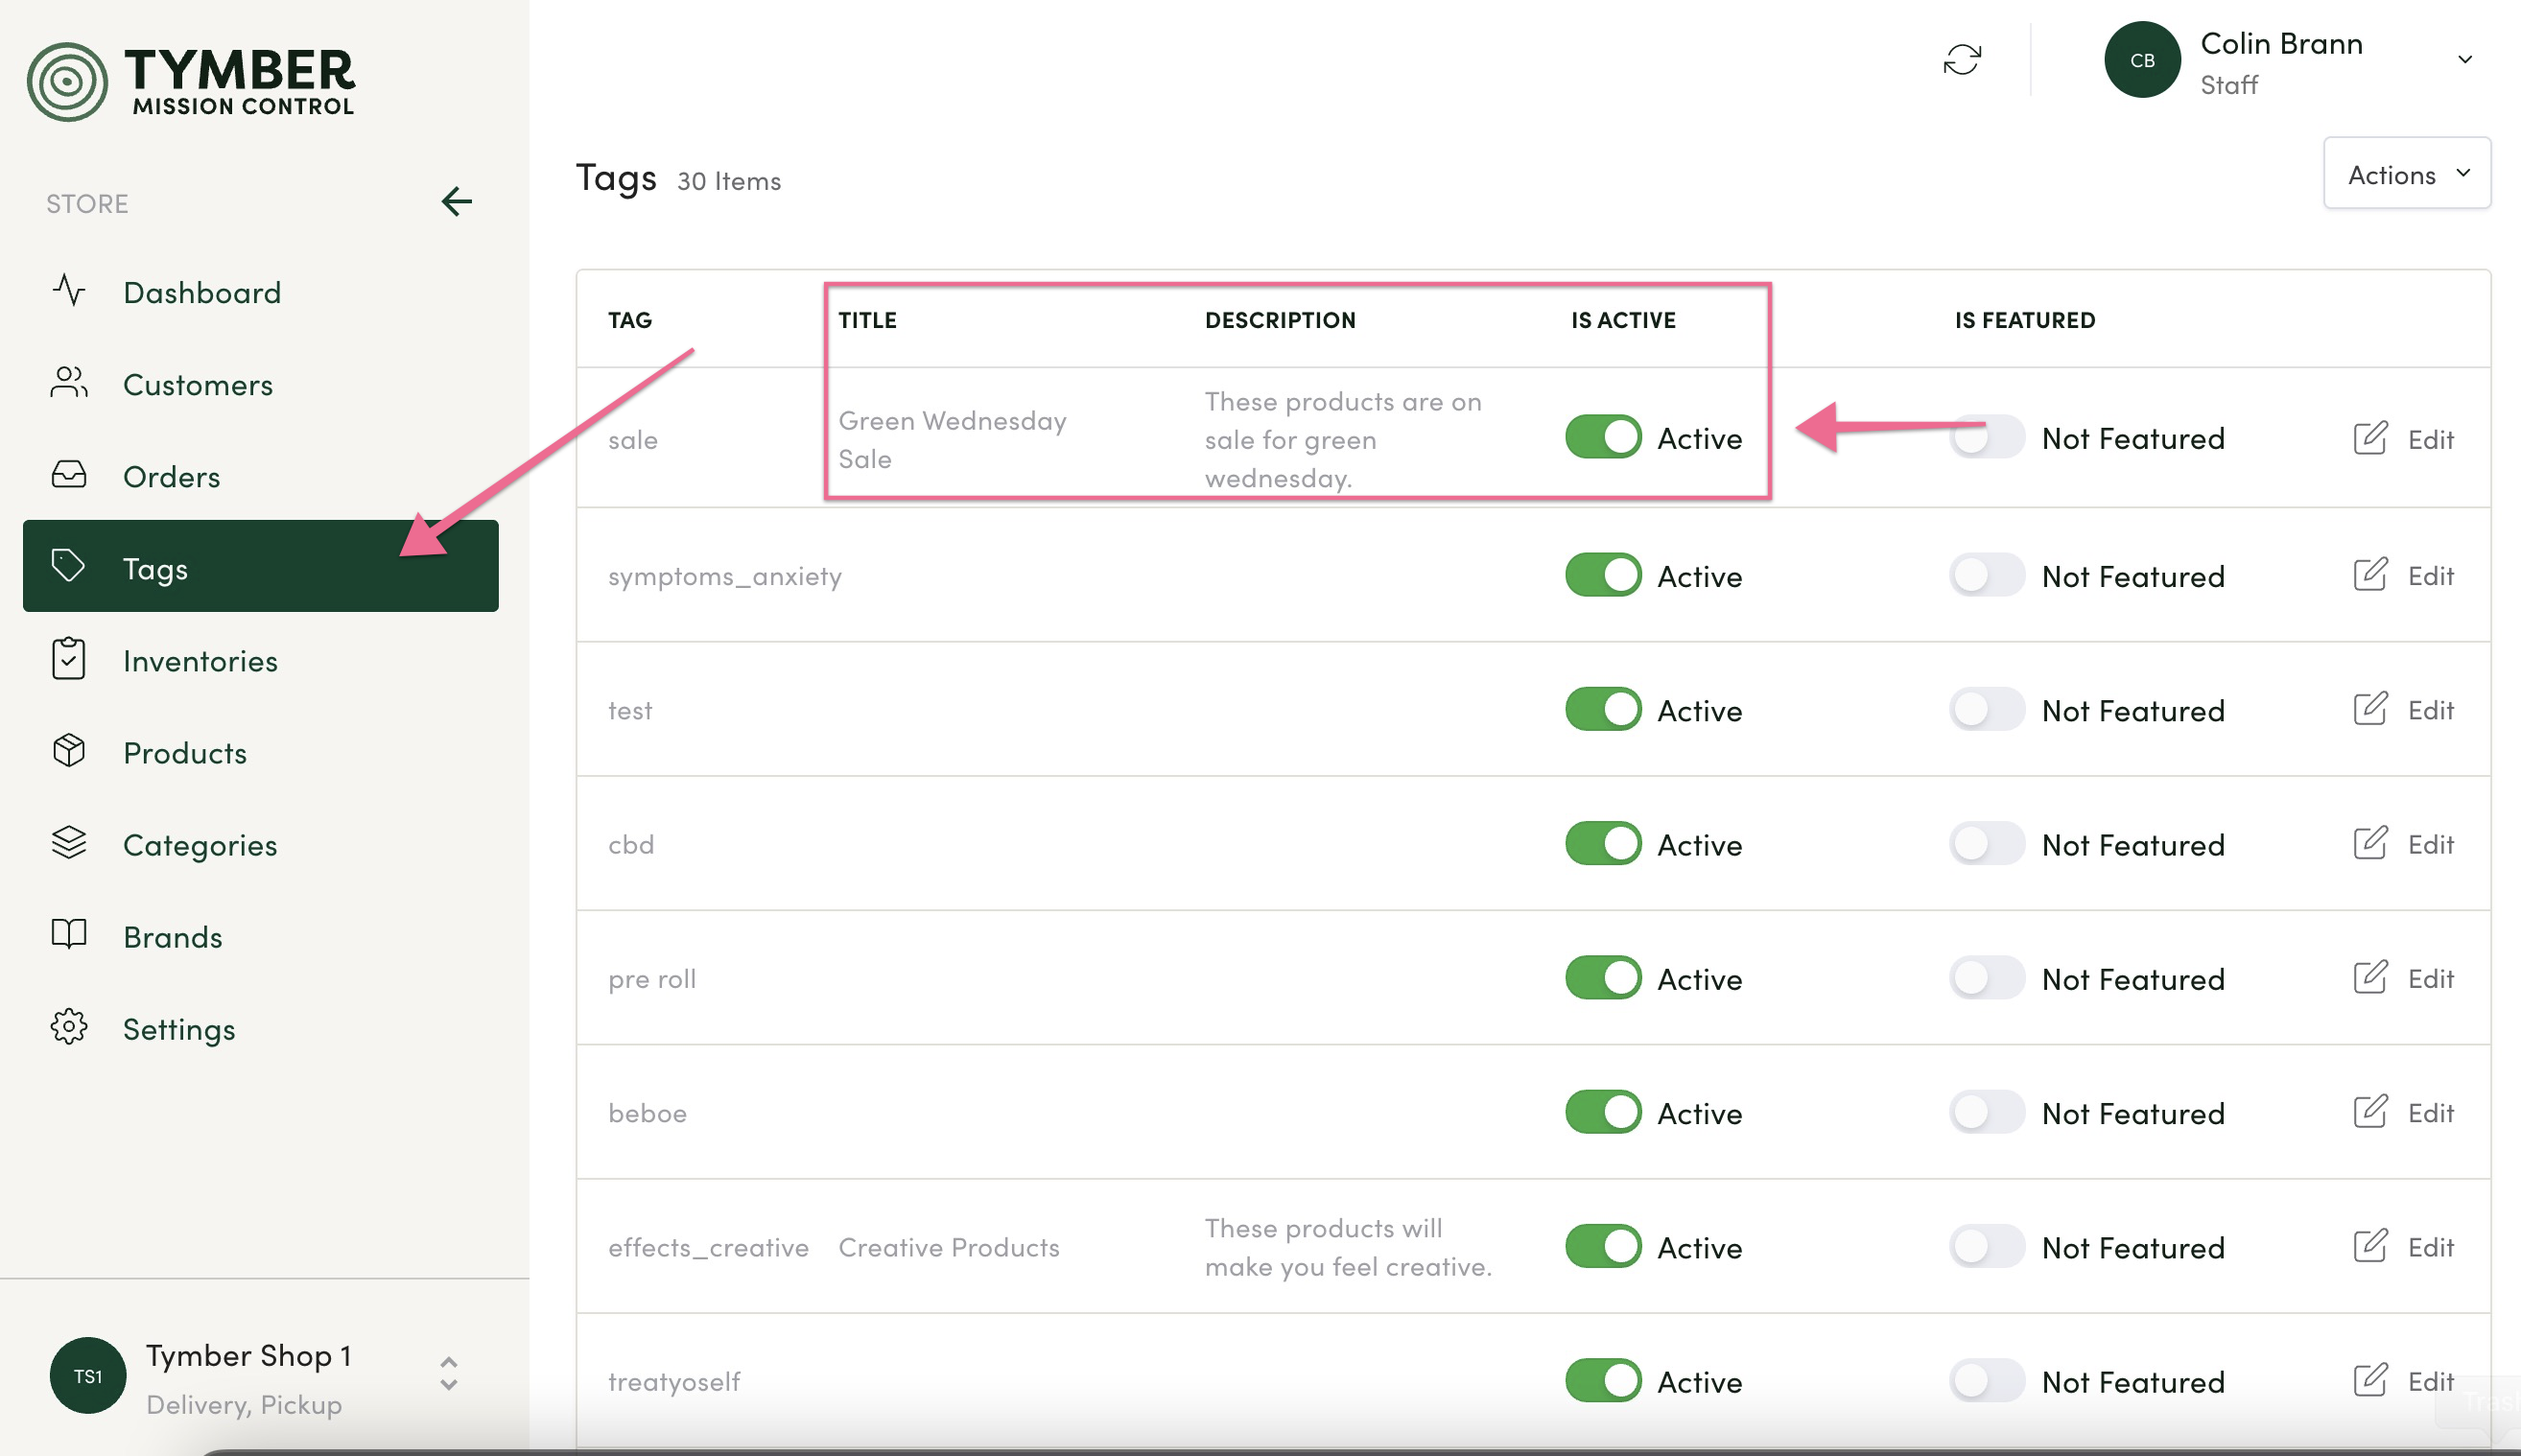Click Edit link for cbd tag
The width and height of the screenshot is (2521, 1456).
tap(2429, 843)
